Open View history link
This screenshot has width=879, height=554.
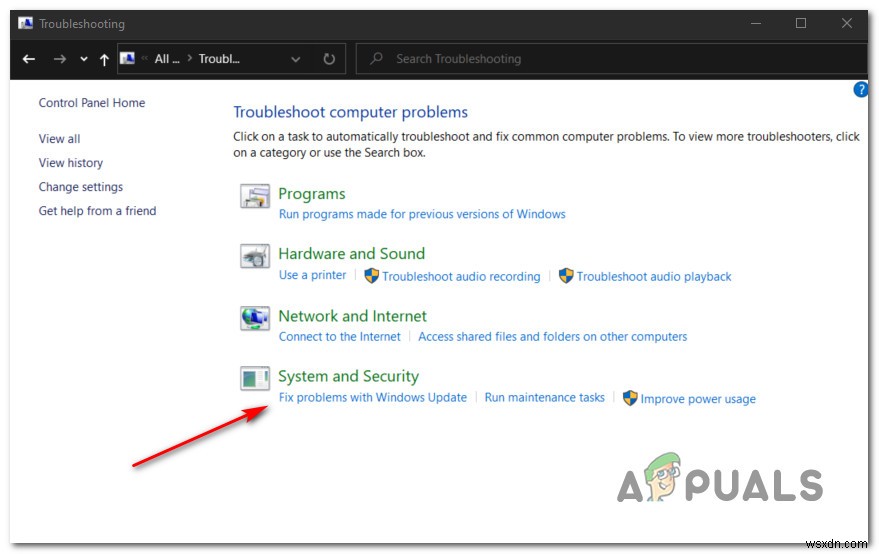[71, 163]
